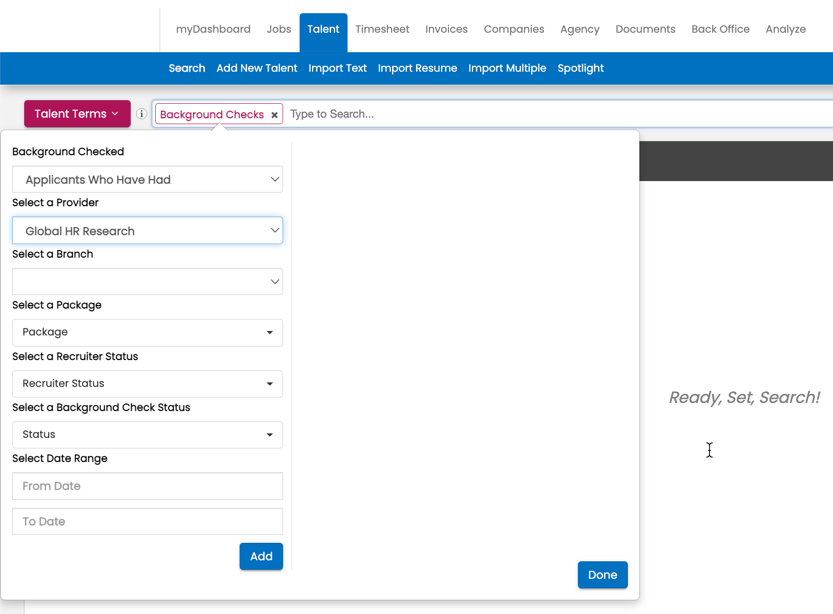Open the Talent Terms dropdown button

[77, 114]
